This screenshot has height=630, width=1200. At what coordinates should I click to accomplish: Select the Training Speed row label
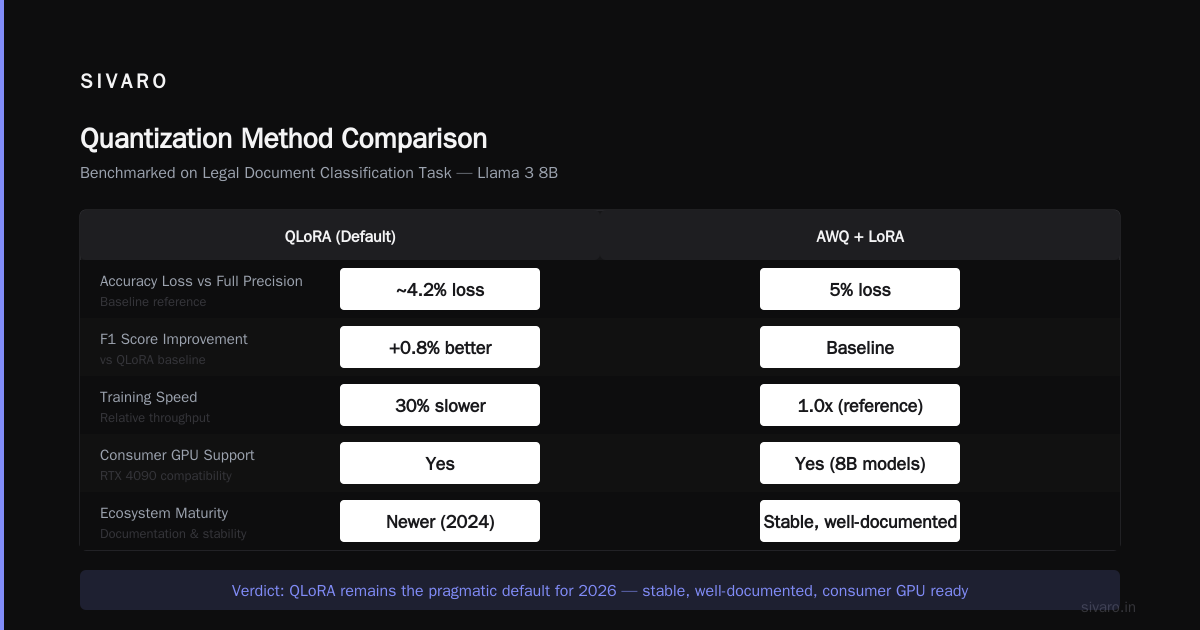(x=149, y=397)
